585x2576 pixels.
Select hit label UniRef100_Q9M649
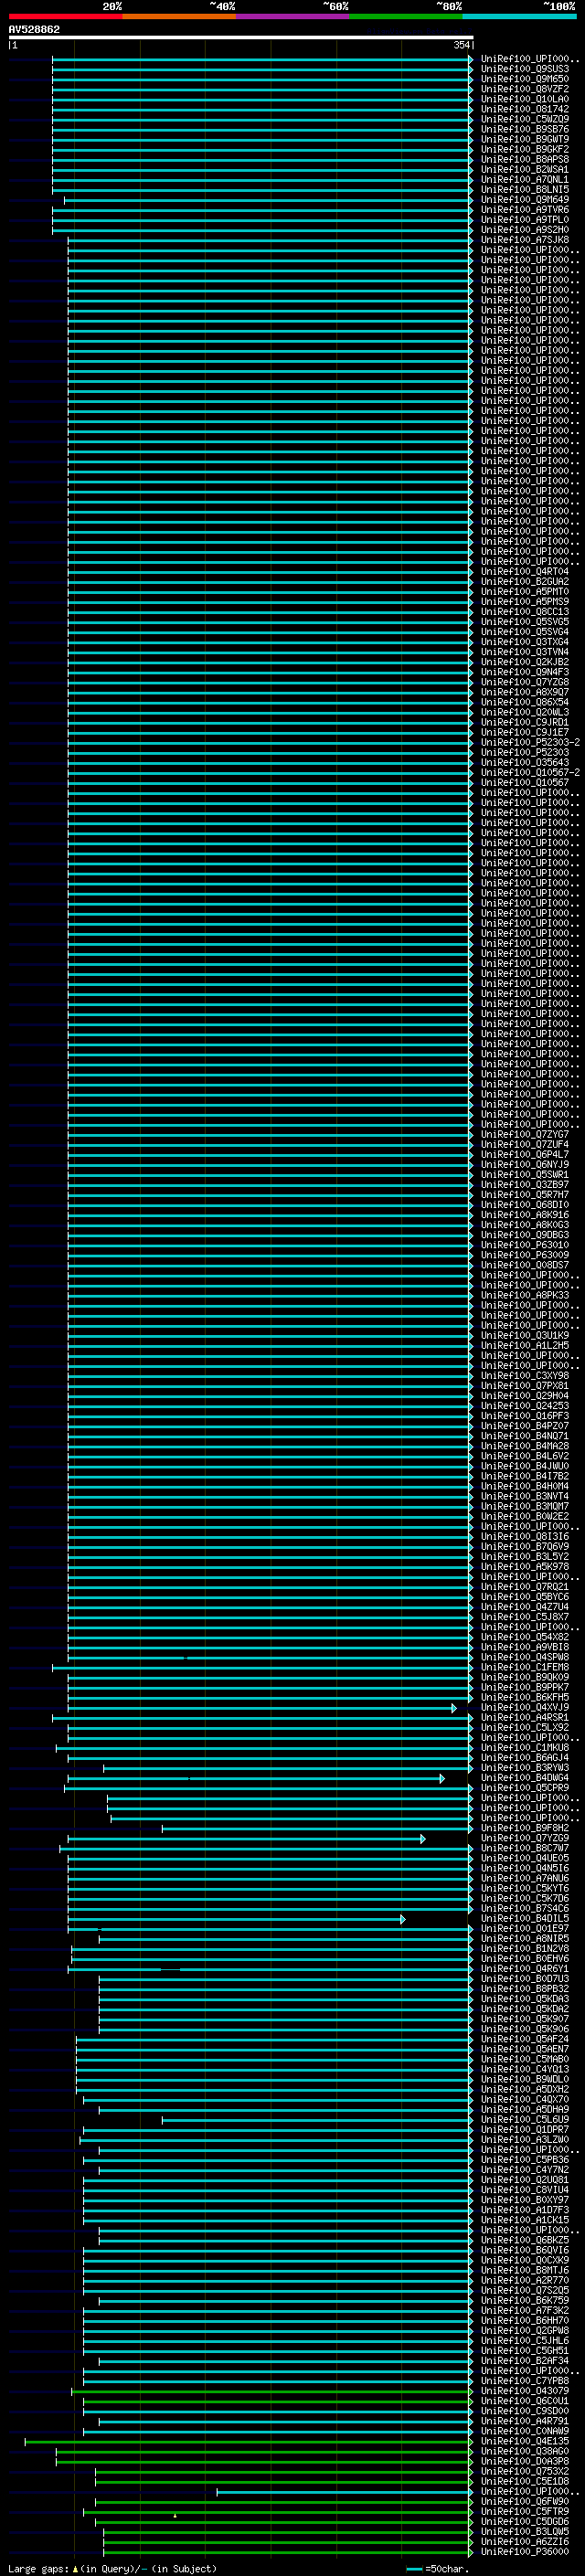pyautogui.click(x=525, y=199)
